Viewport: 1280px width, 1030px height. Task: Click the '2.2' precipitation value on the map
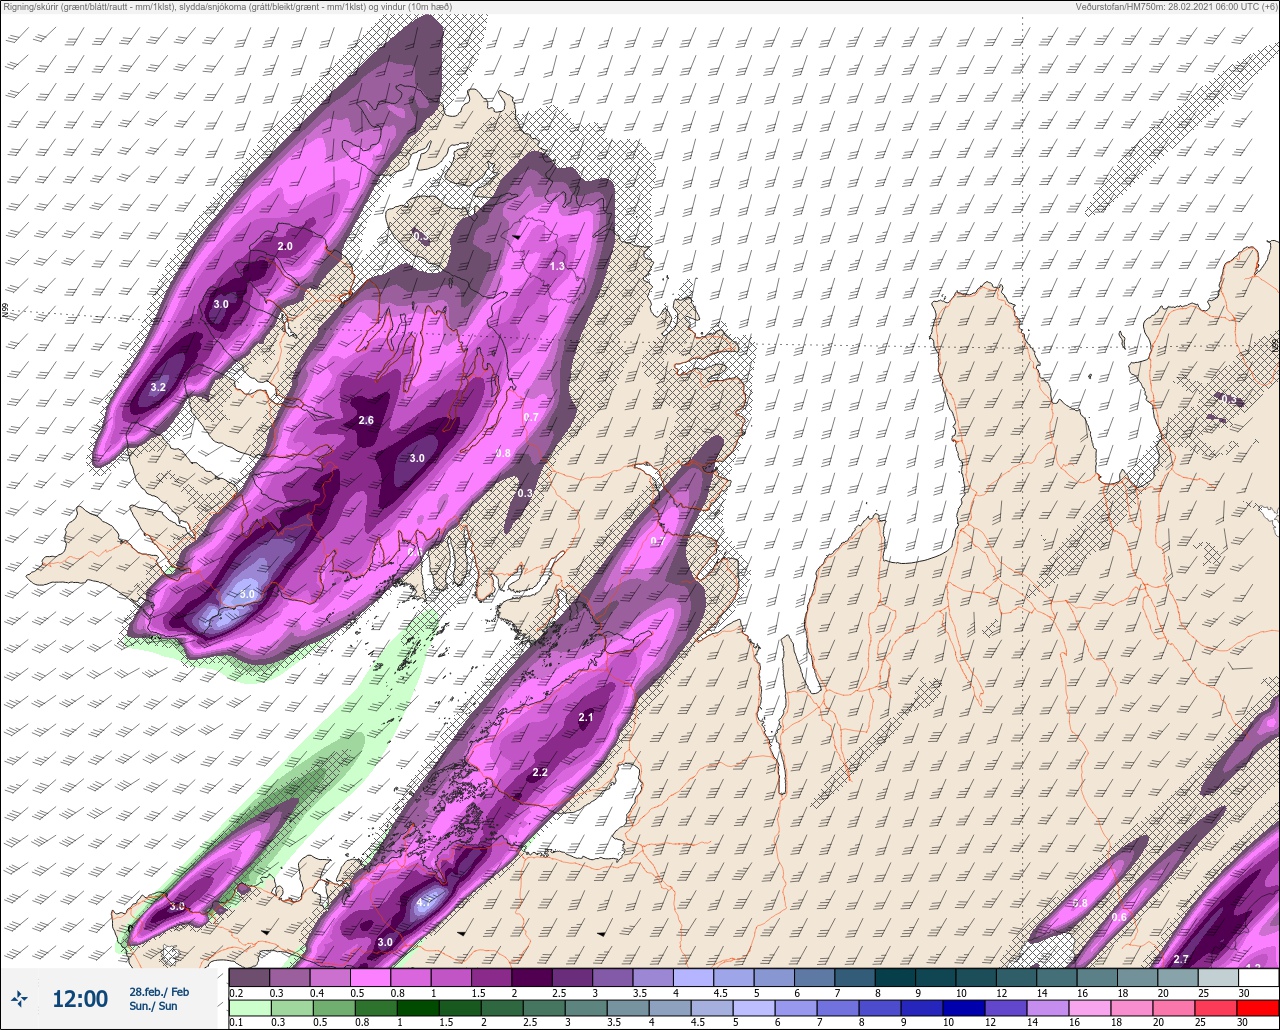(540, 772)
